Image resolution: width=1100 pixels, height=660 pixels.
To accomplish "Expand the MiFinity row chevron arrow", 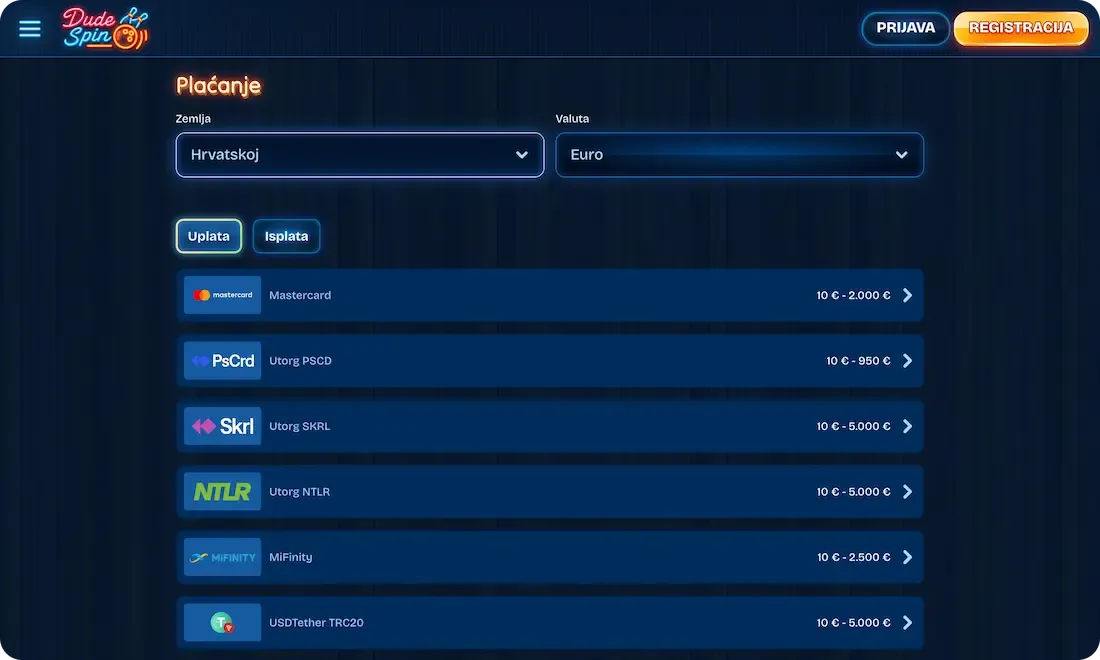I will (907, 557).
